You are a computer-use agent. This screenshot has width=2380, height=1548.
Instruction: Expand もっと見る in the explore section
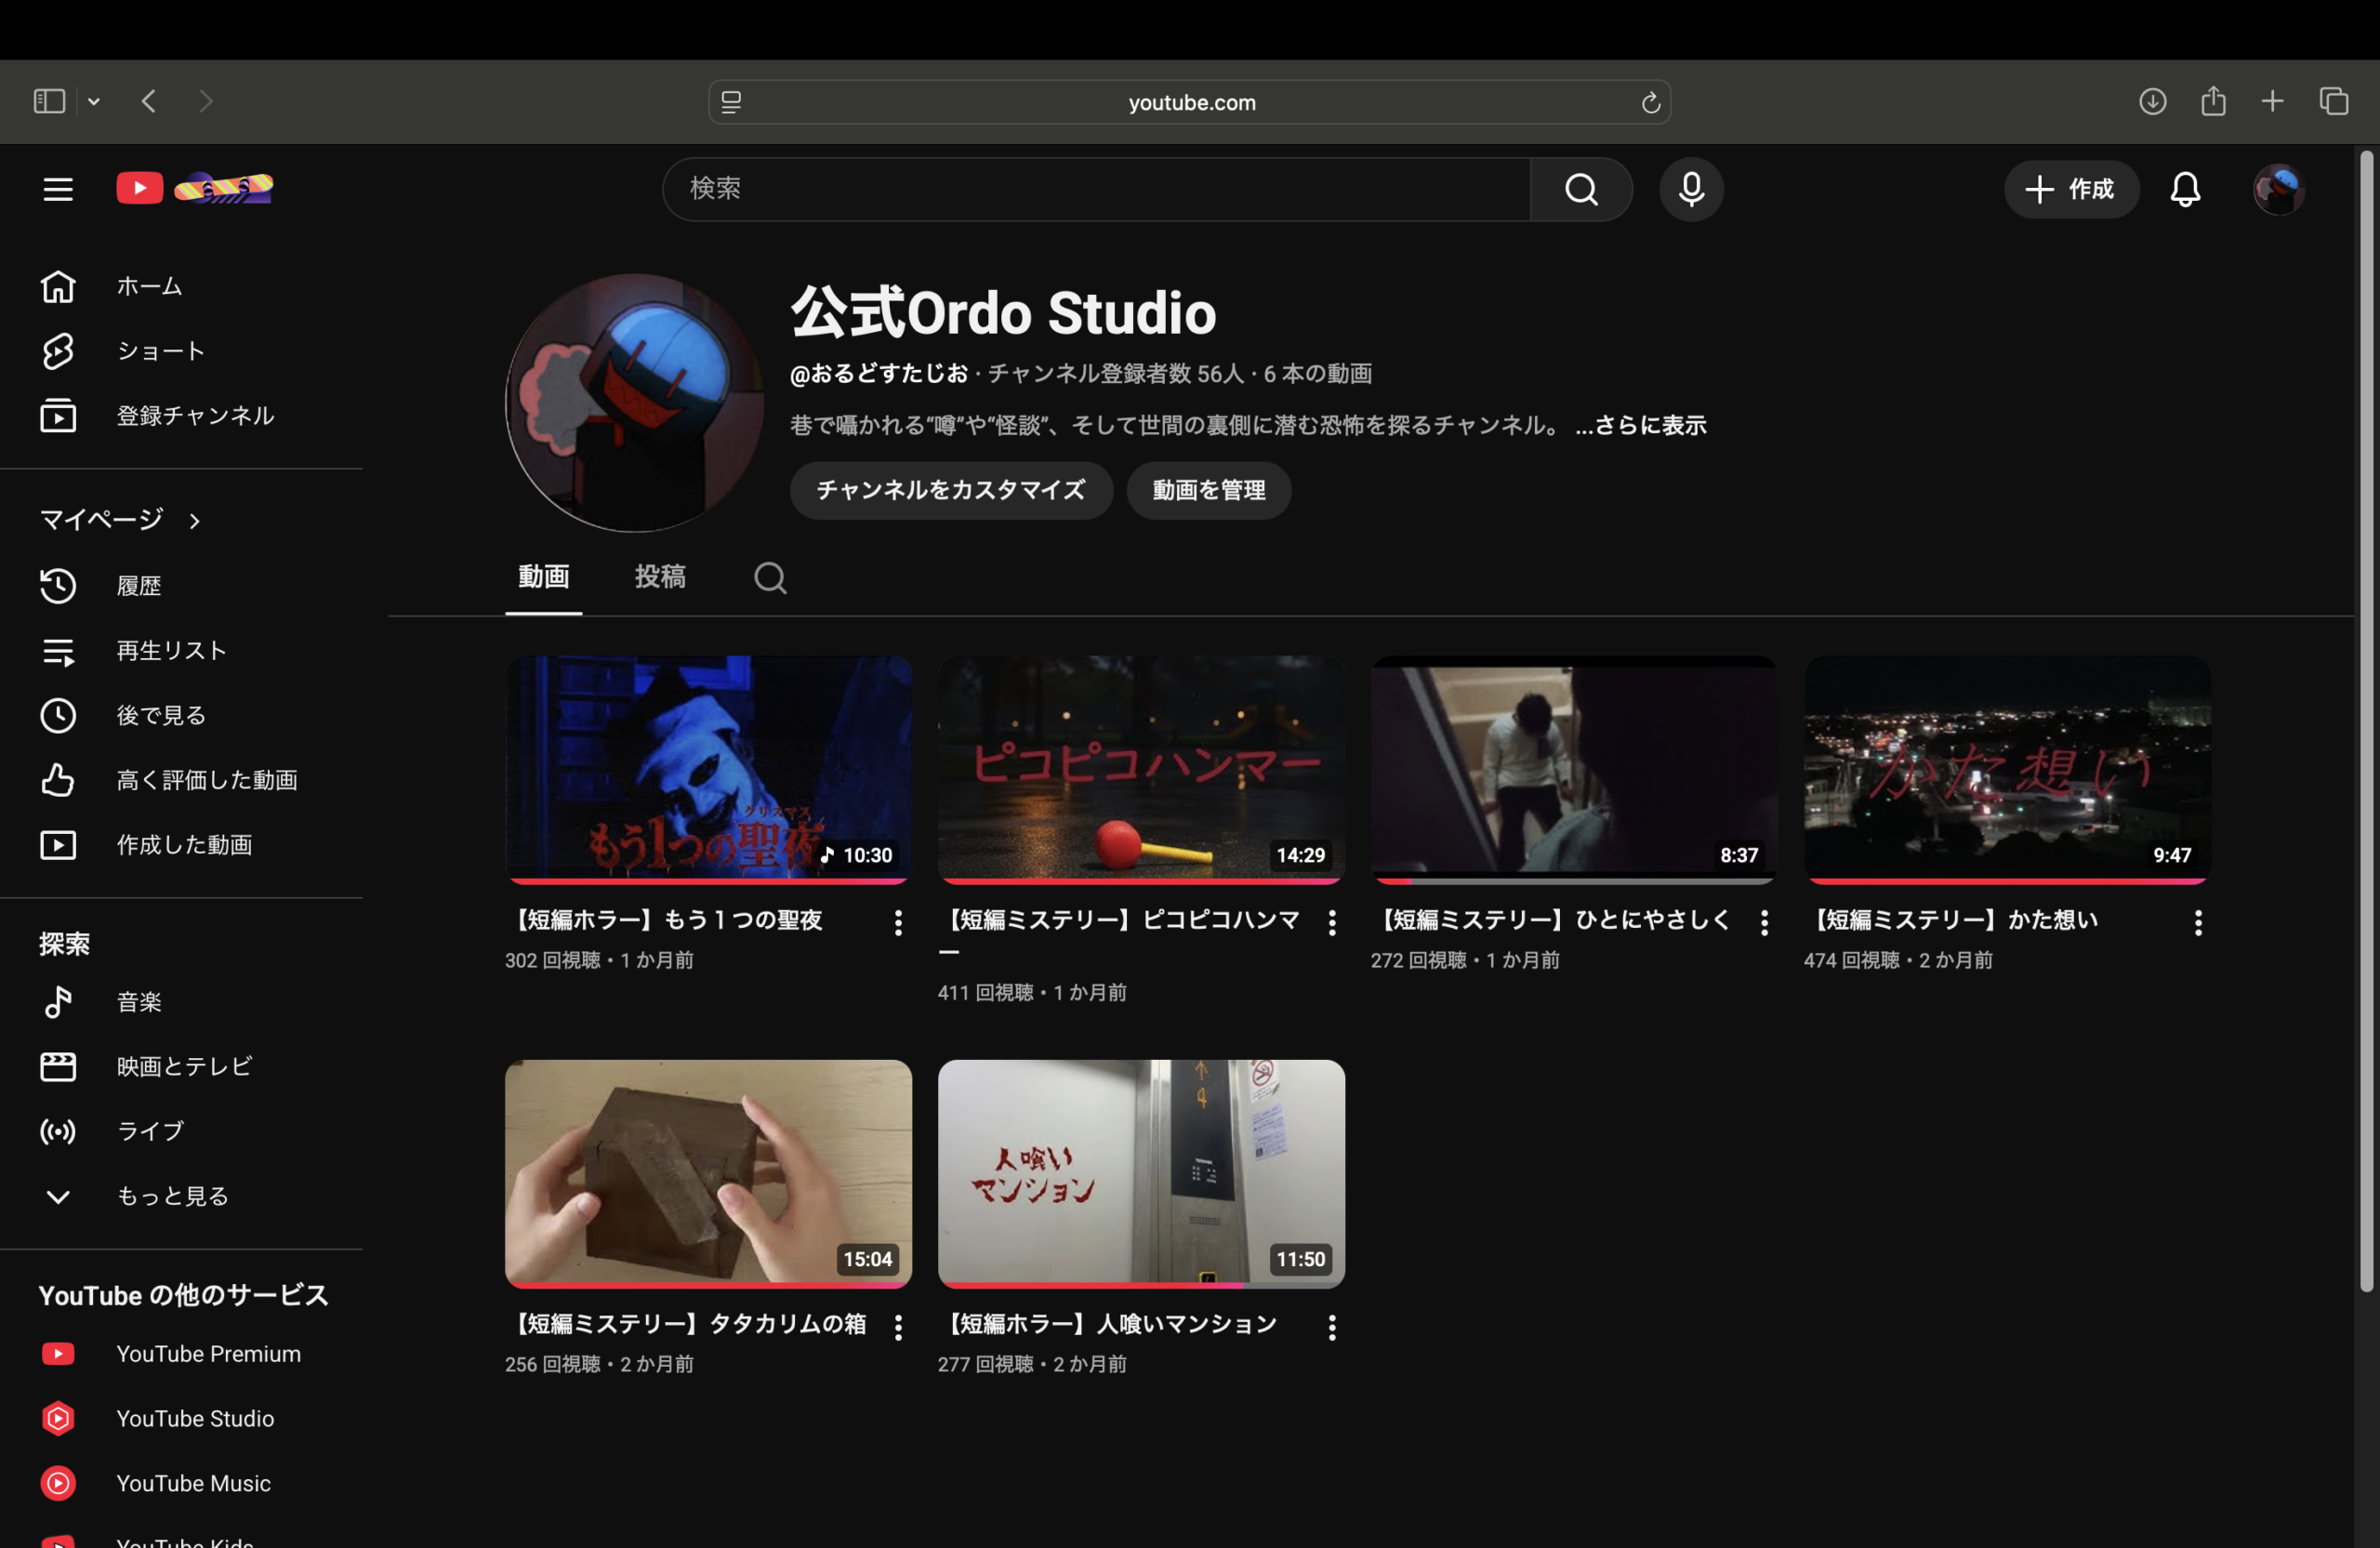click(x=172, y=1196)
